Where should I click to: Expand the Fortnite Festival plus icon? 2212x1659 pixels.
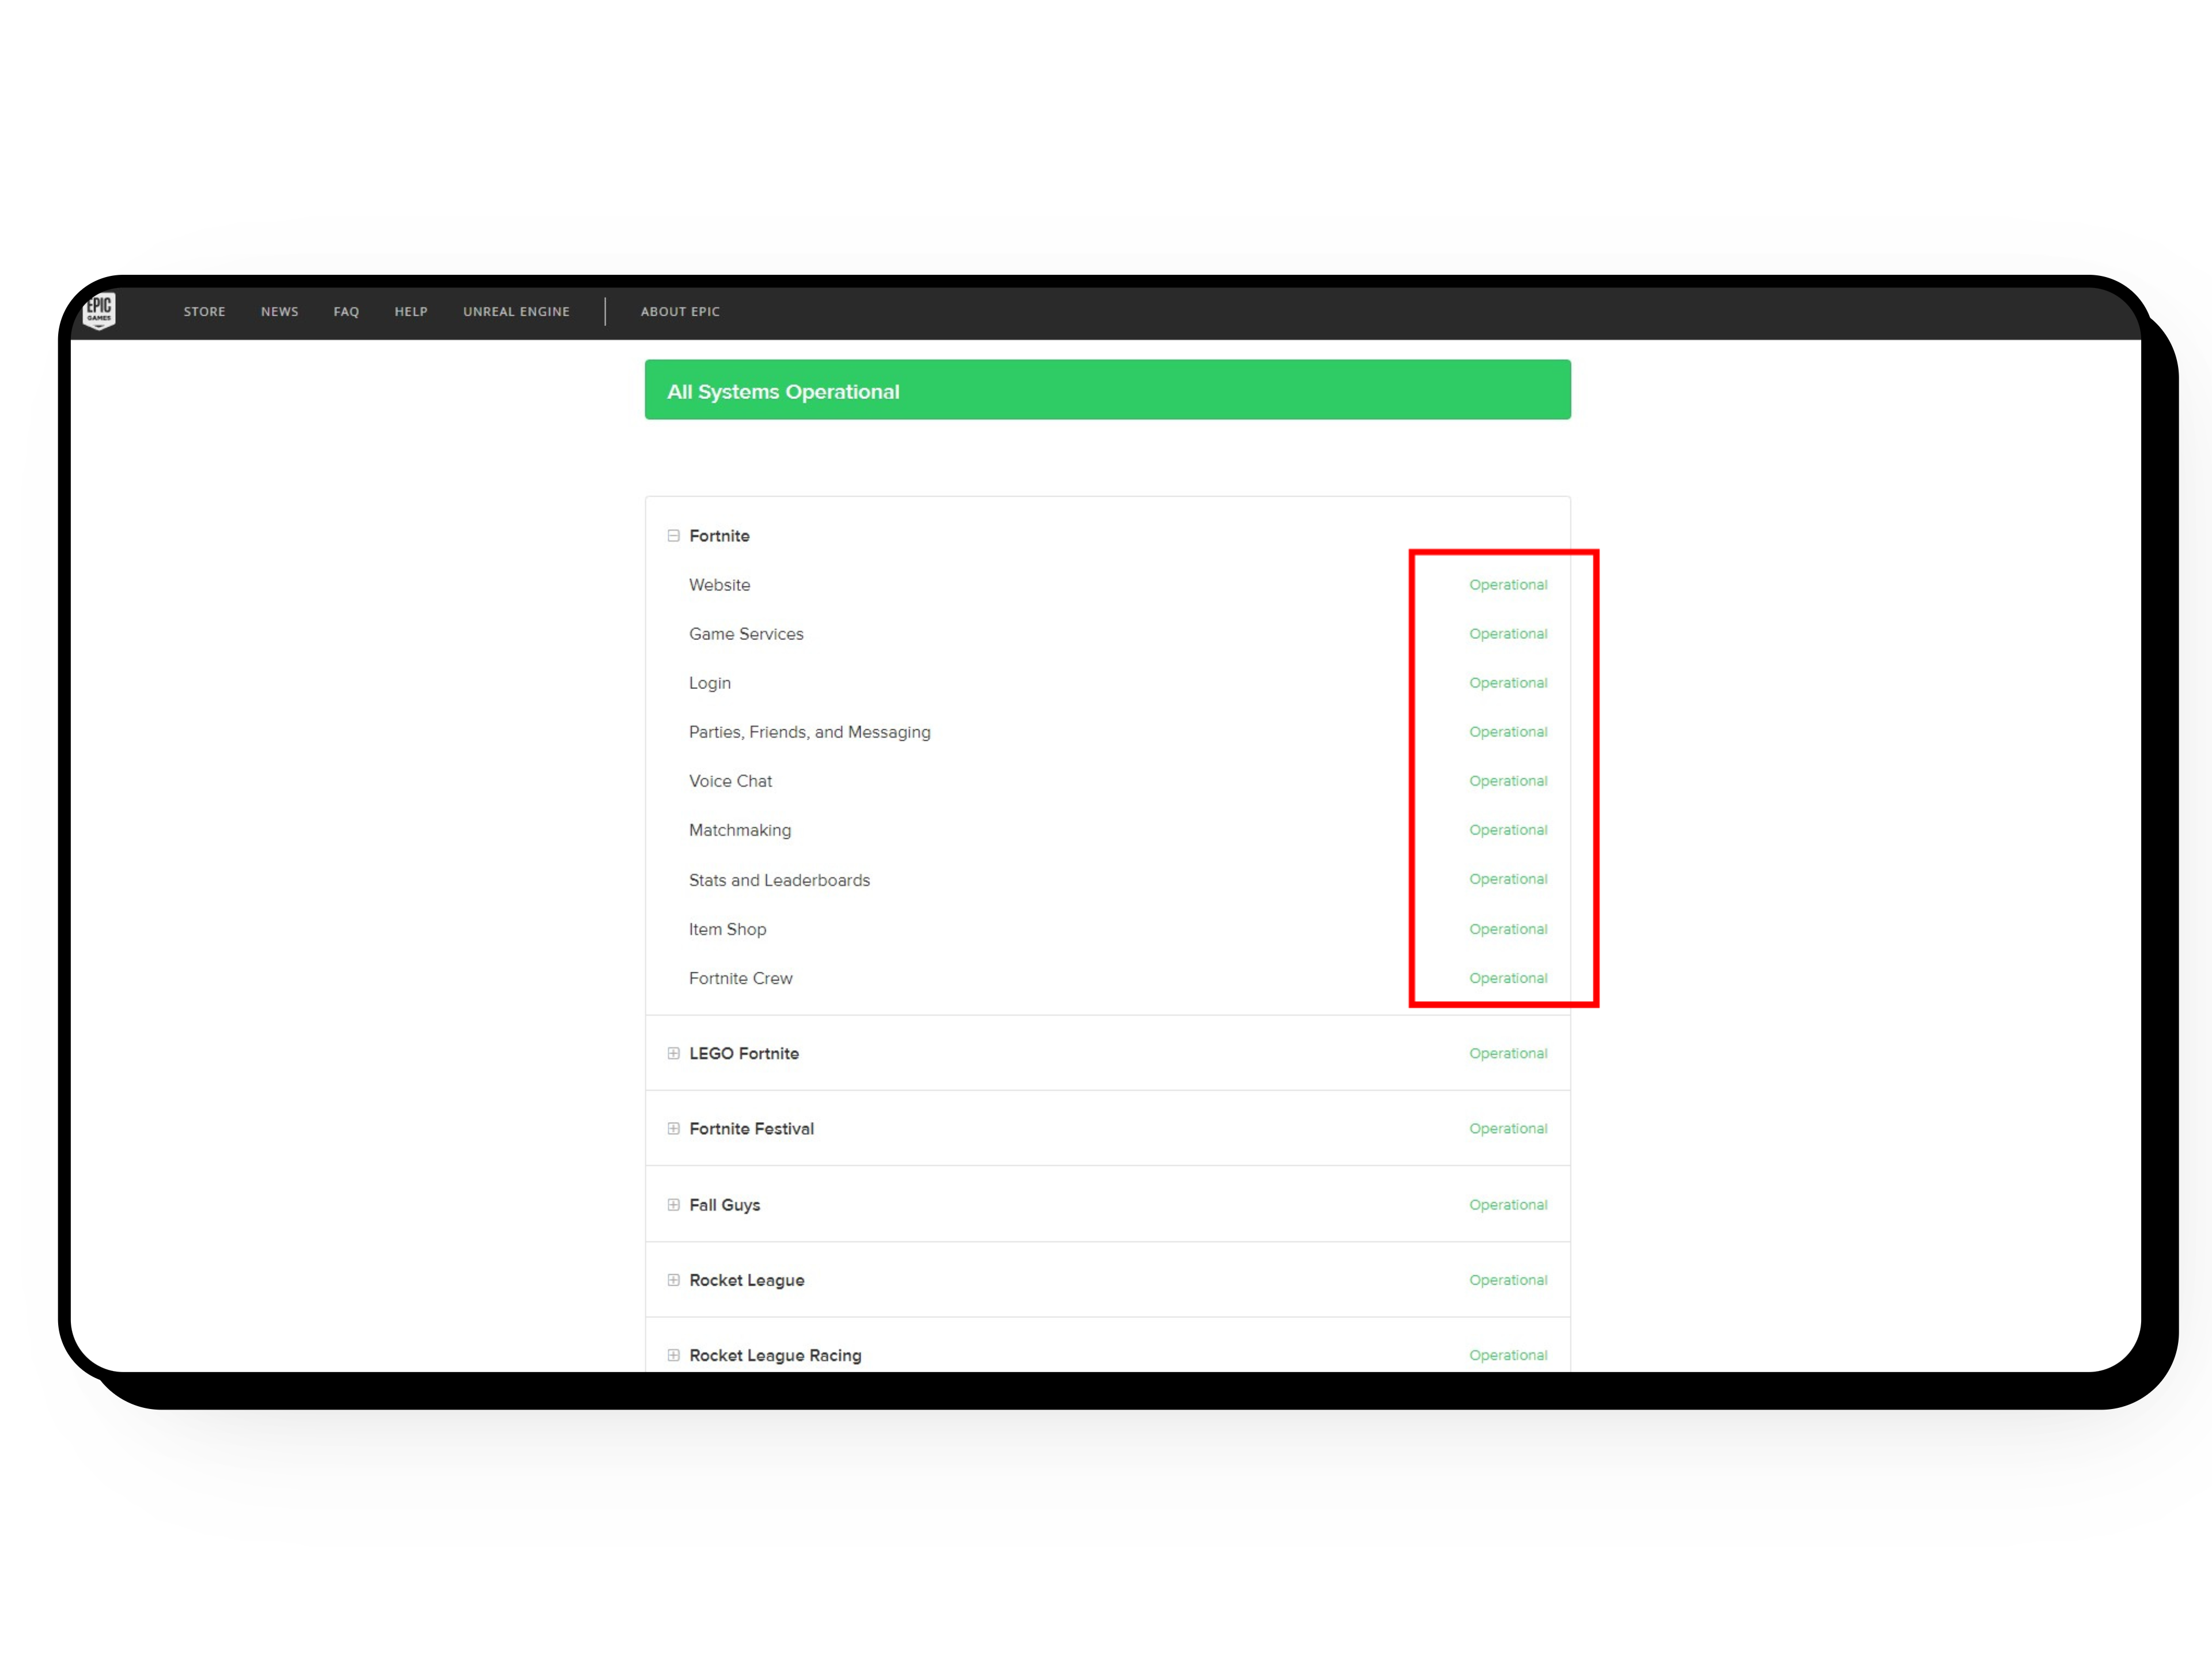point(673,1128)
